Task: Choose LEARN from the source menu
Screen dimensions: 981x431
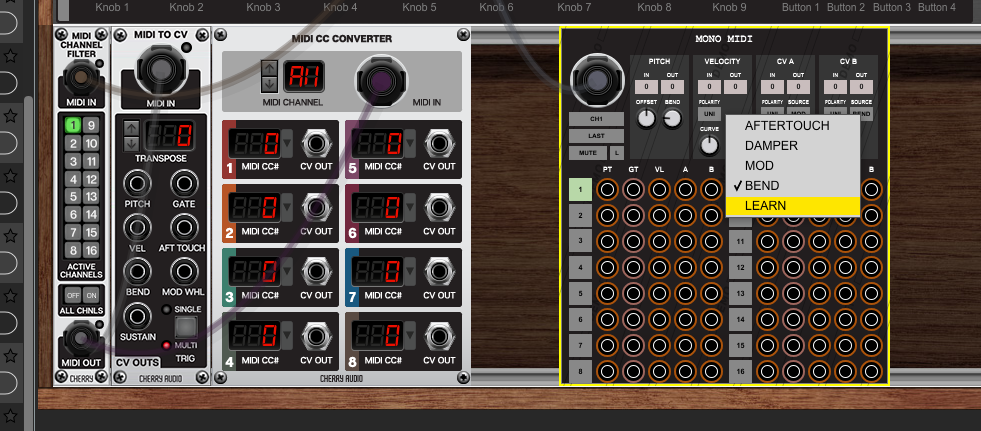Action: click(793, 206)
